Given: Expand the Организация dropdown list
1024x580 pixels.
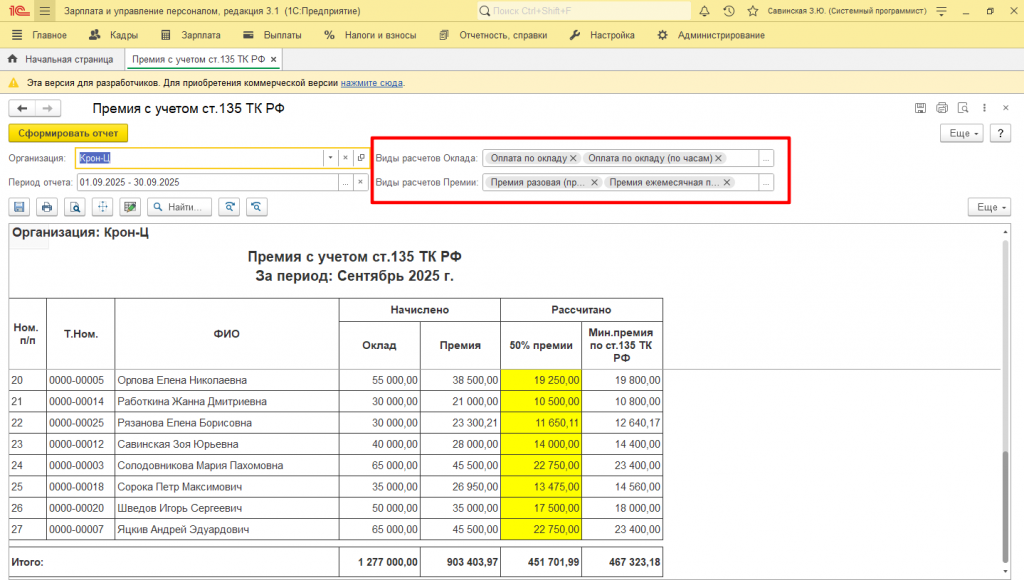Looking at the screenshot, I should tap(330, 158).
